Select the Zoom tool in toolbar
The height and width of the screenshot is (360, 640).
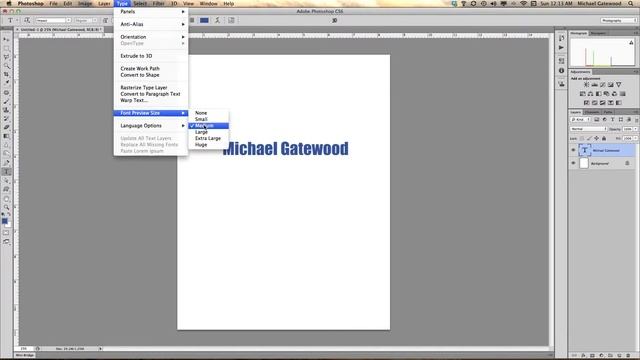click(x=6, y=207)
